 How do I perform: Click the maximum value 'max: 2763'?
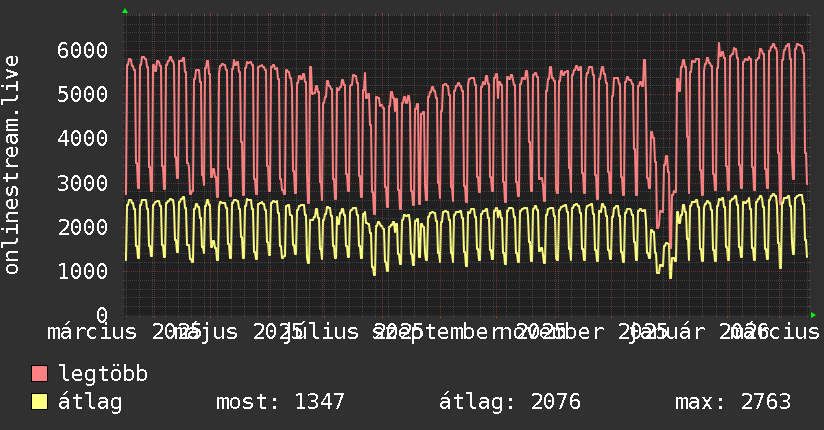click(733, 402)
